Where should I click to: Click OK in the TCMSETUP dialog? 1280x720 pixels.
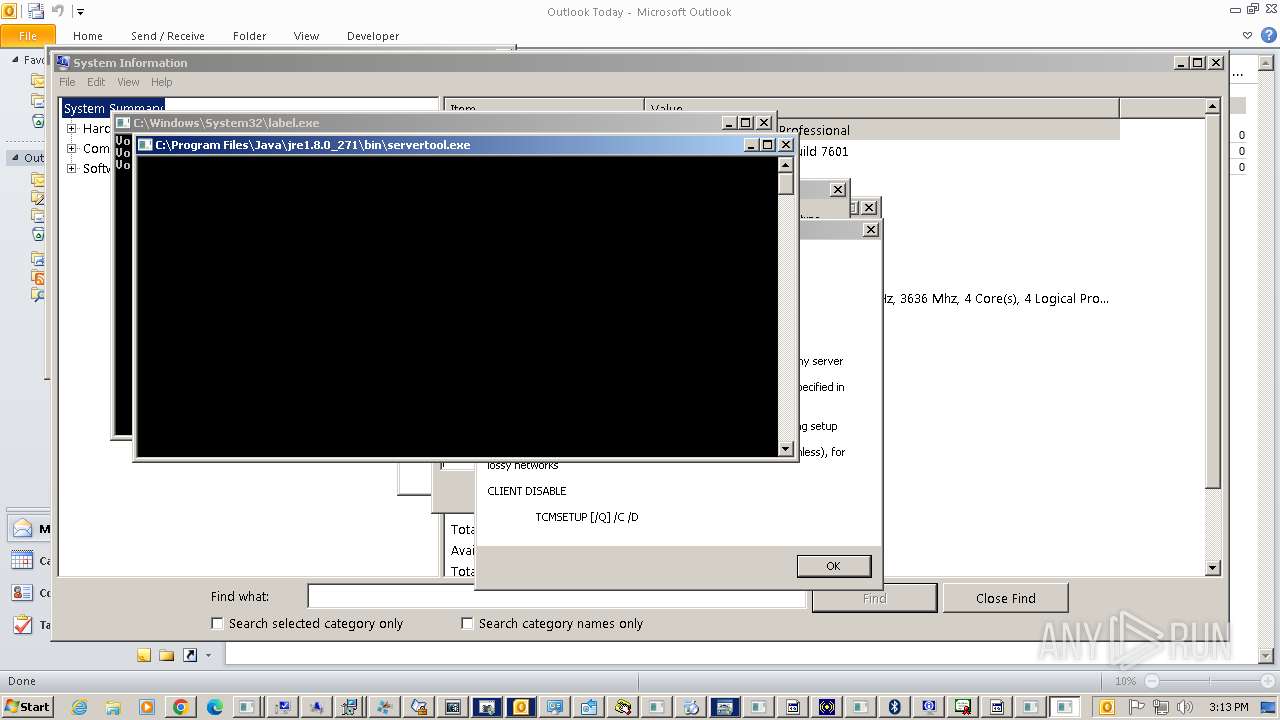[x=833, y=566]
